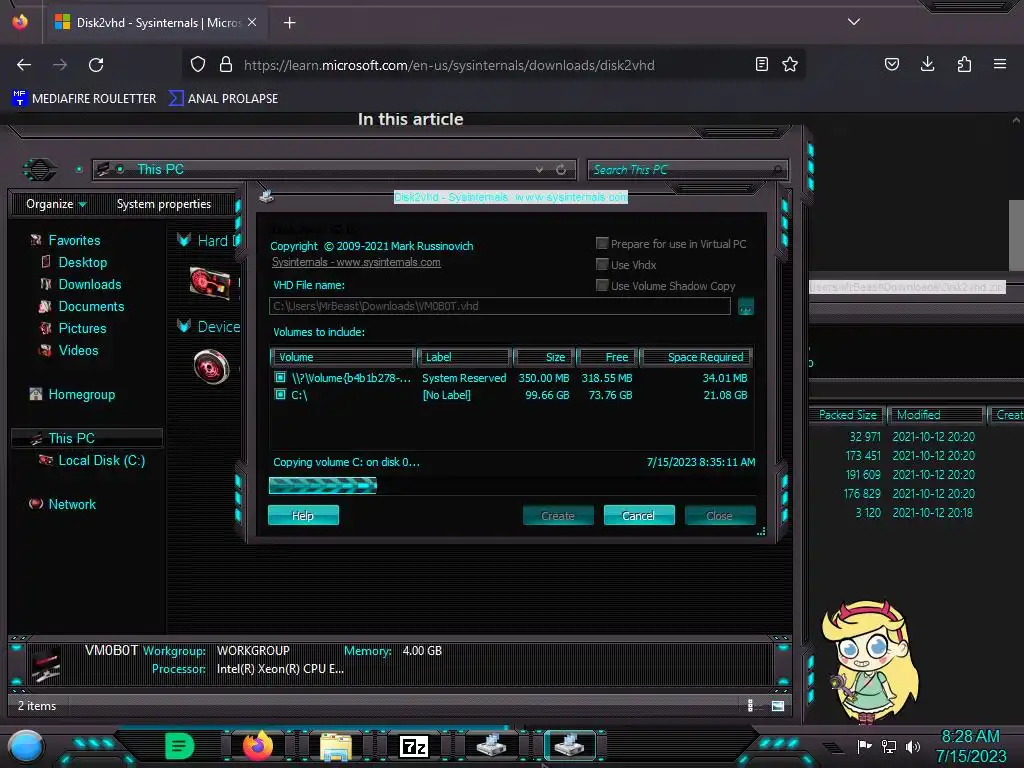Switch Explorer to large icons view
Viewport: 1024px width, 768px height.
(778, 705)
